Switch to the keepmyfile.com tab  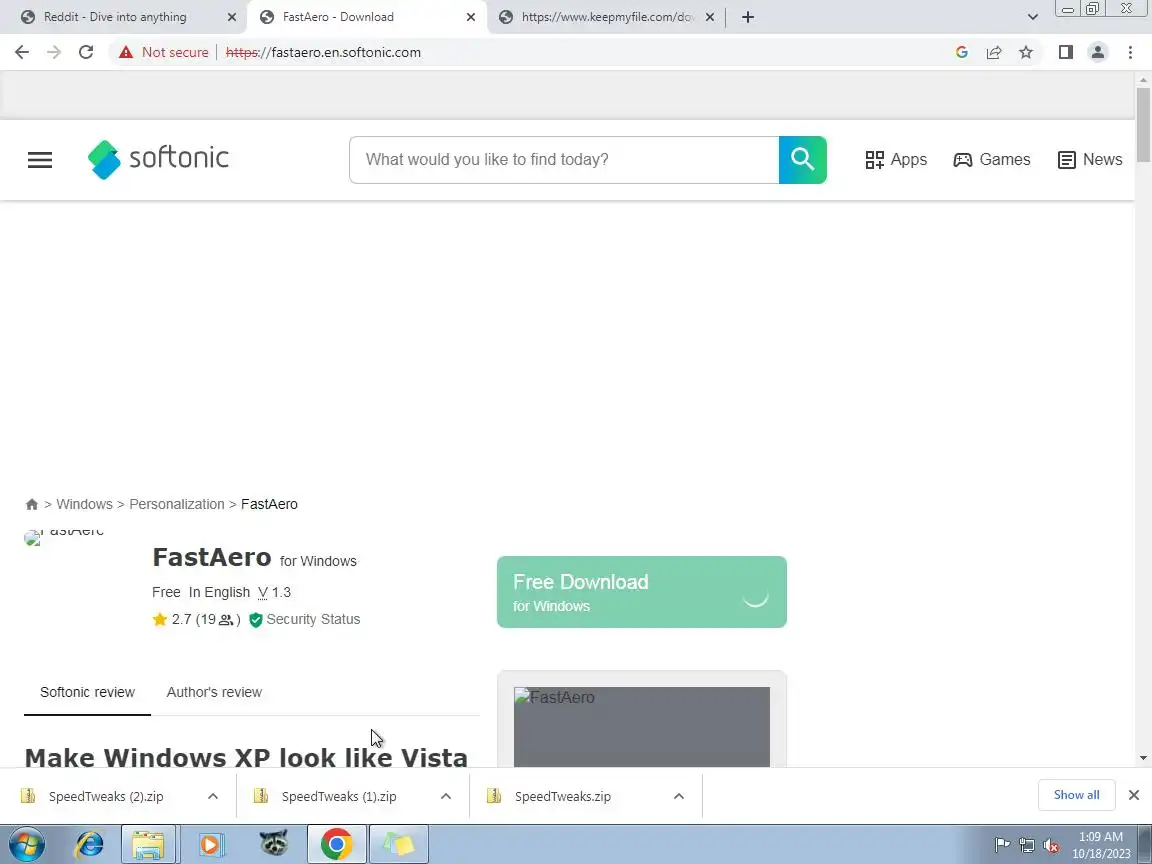tap(606, 17)
